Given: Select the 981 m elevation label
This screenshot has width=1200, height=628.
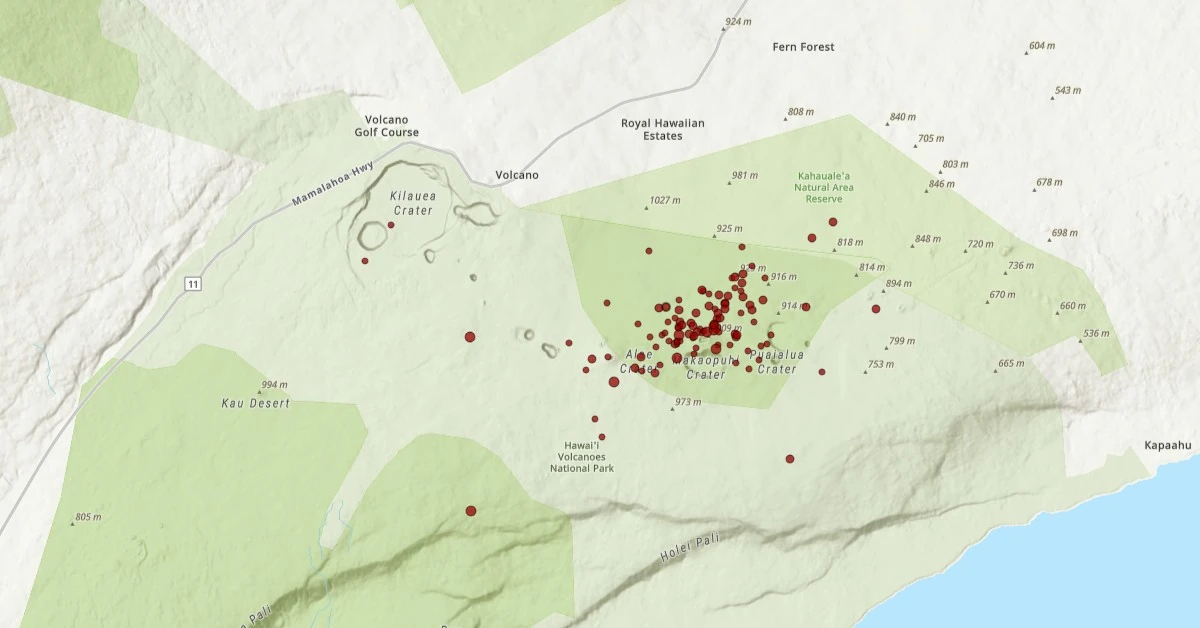Looking at the screenshot, I should pos(745,176).
